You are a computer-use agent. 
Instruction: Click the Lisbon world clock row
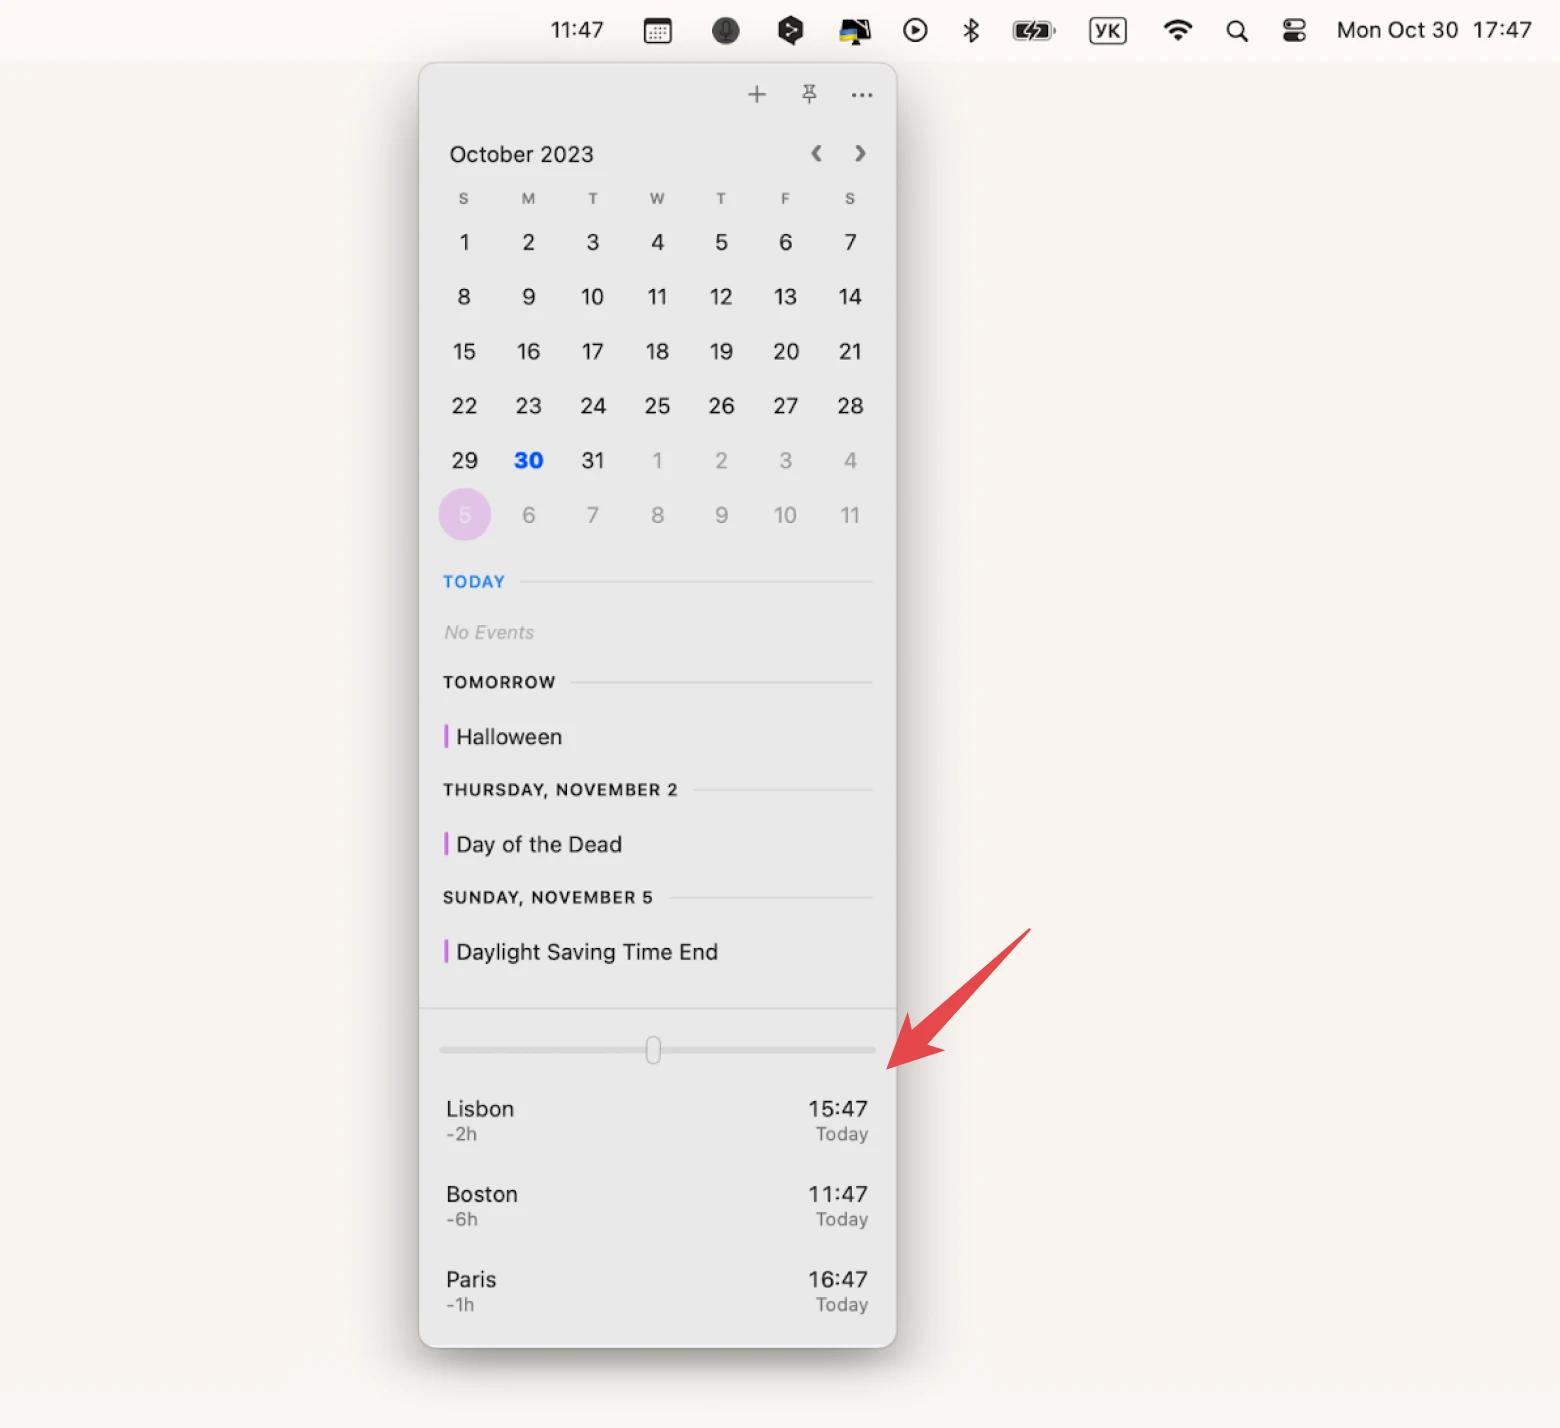tap(657, 1120)
